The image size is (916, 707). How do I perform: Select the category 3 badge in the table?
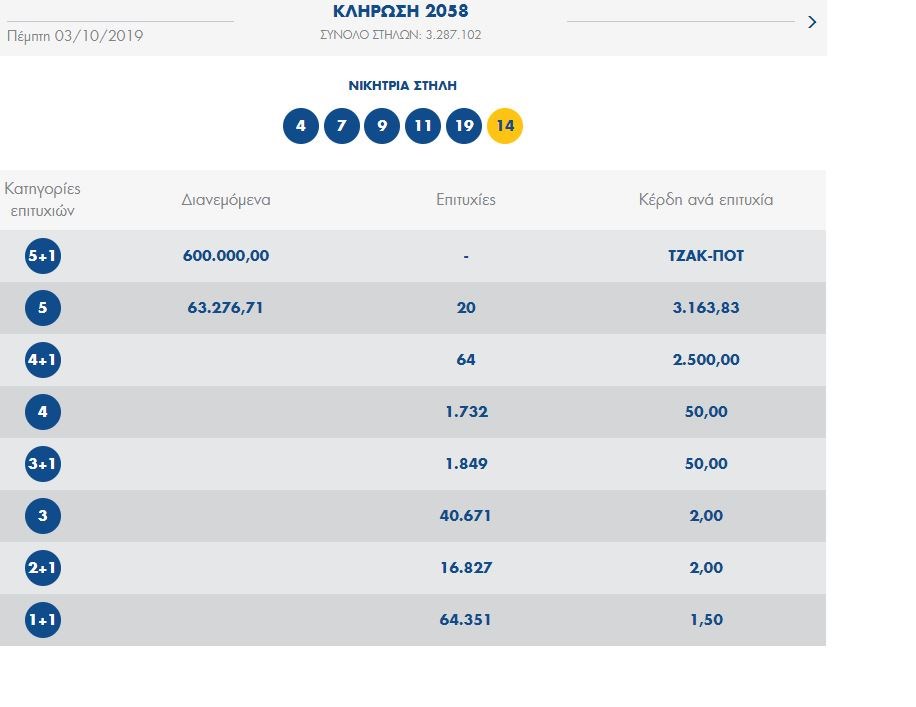point(43,516)
